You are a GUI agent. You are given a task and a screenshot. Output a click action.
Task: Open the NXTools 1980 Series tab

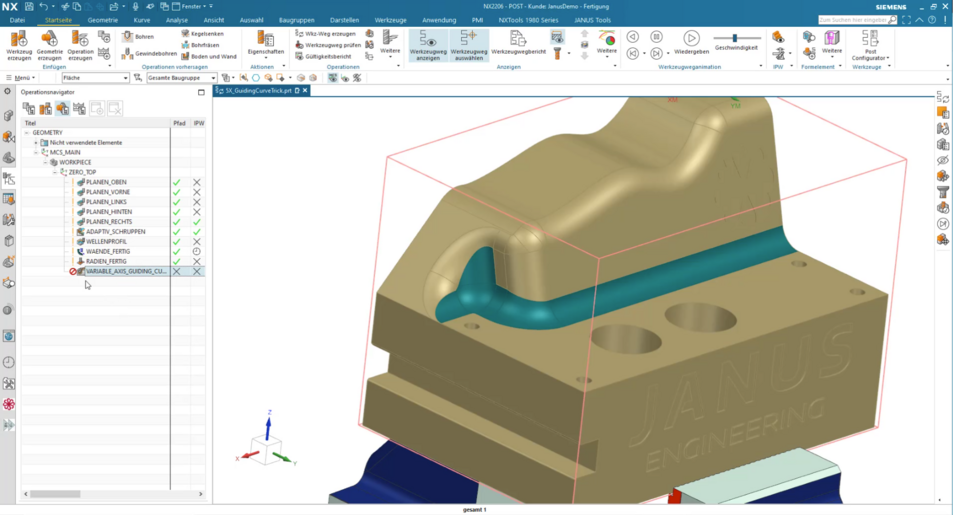(x=528, y=20)
